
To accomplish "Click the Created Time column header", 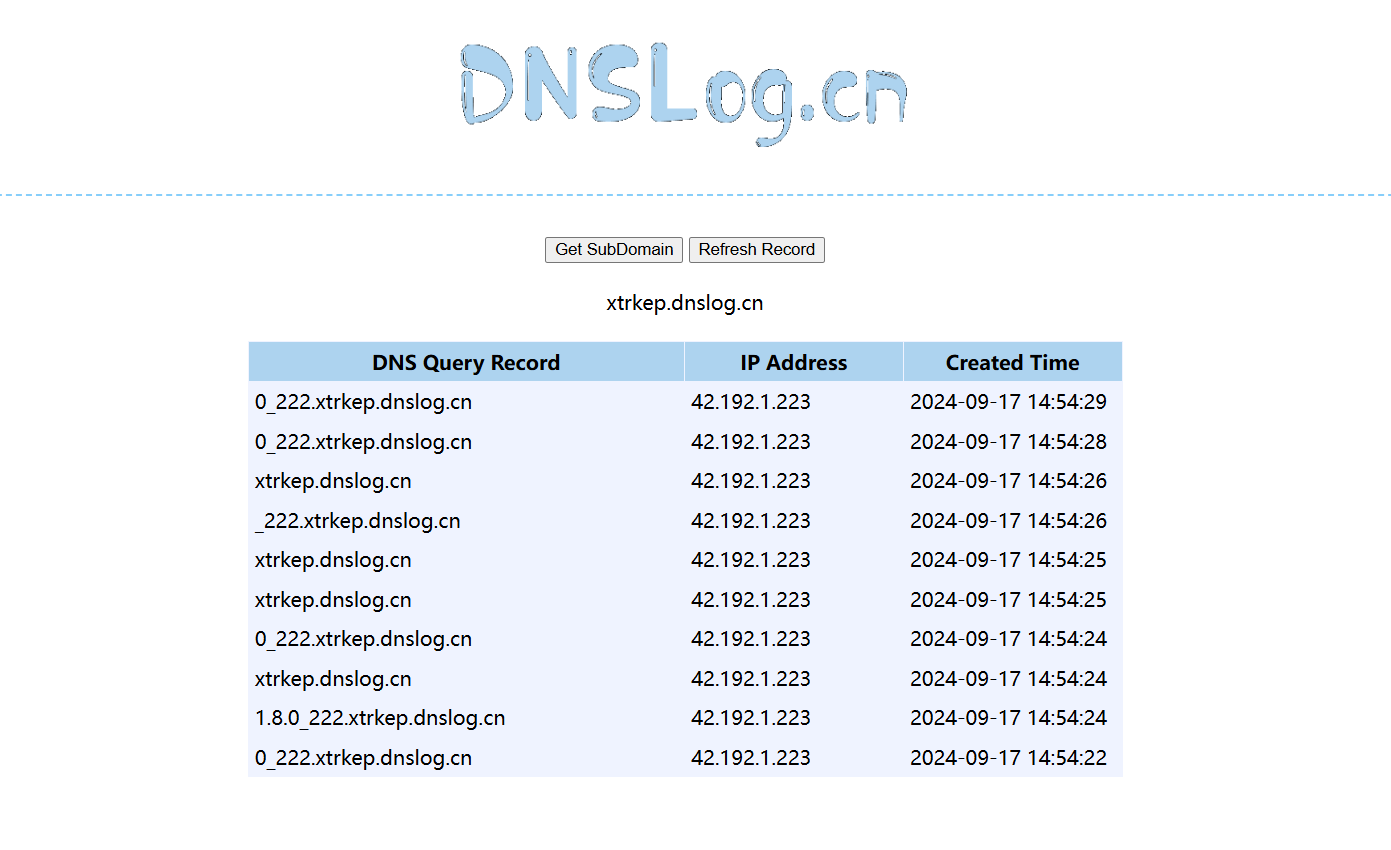I will point(1012,363).
